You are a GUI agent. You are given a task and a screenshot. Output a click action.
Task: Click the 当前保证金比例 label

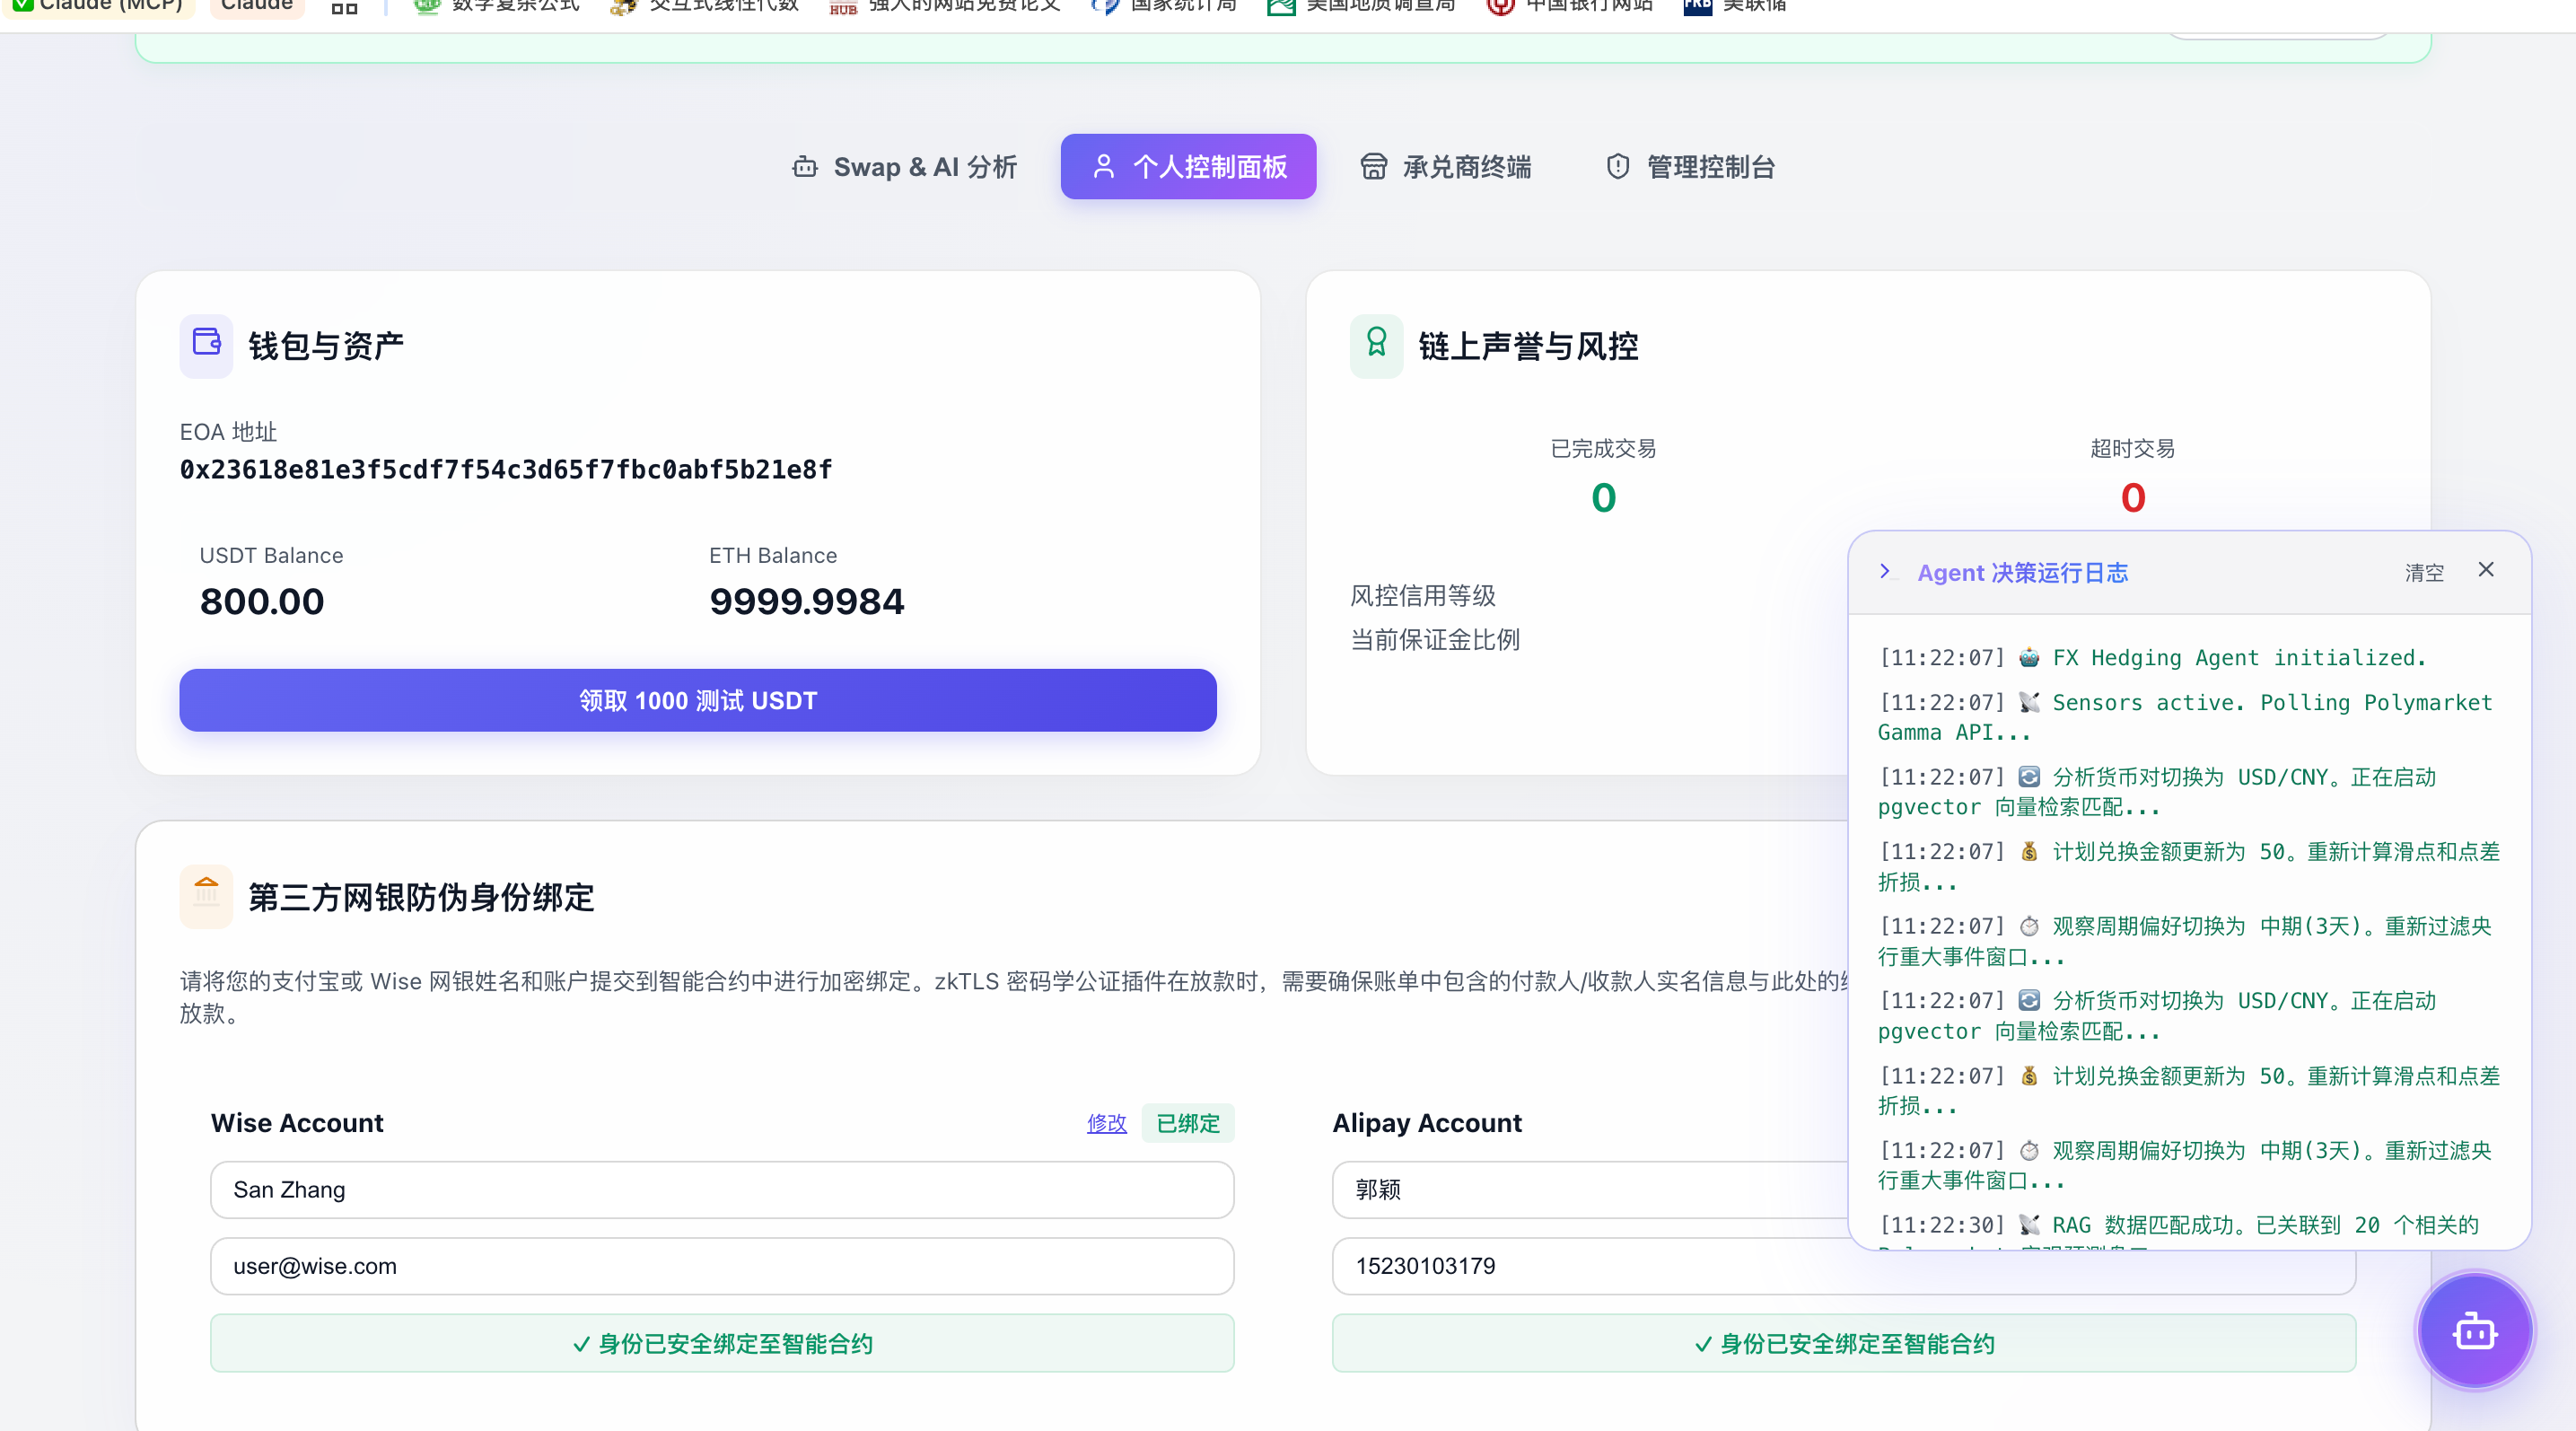click(1435, 640)
